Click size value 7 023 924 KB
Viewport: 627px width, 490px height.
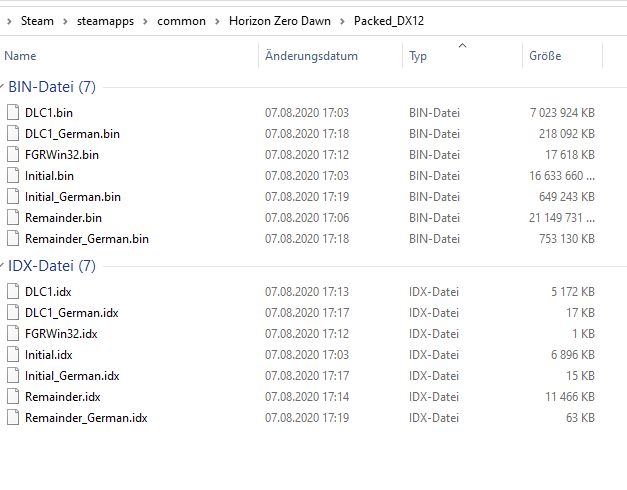coord(562,113)
